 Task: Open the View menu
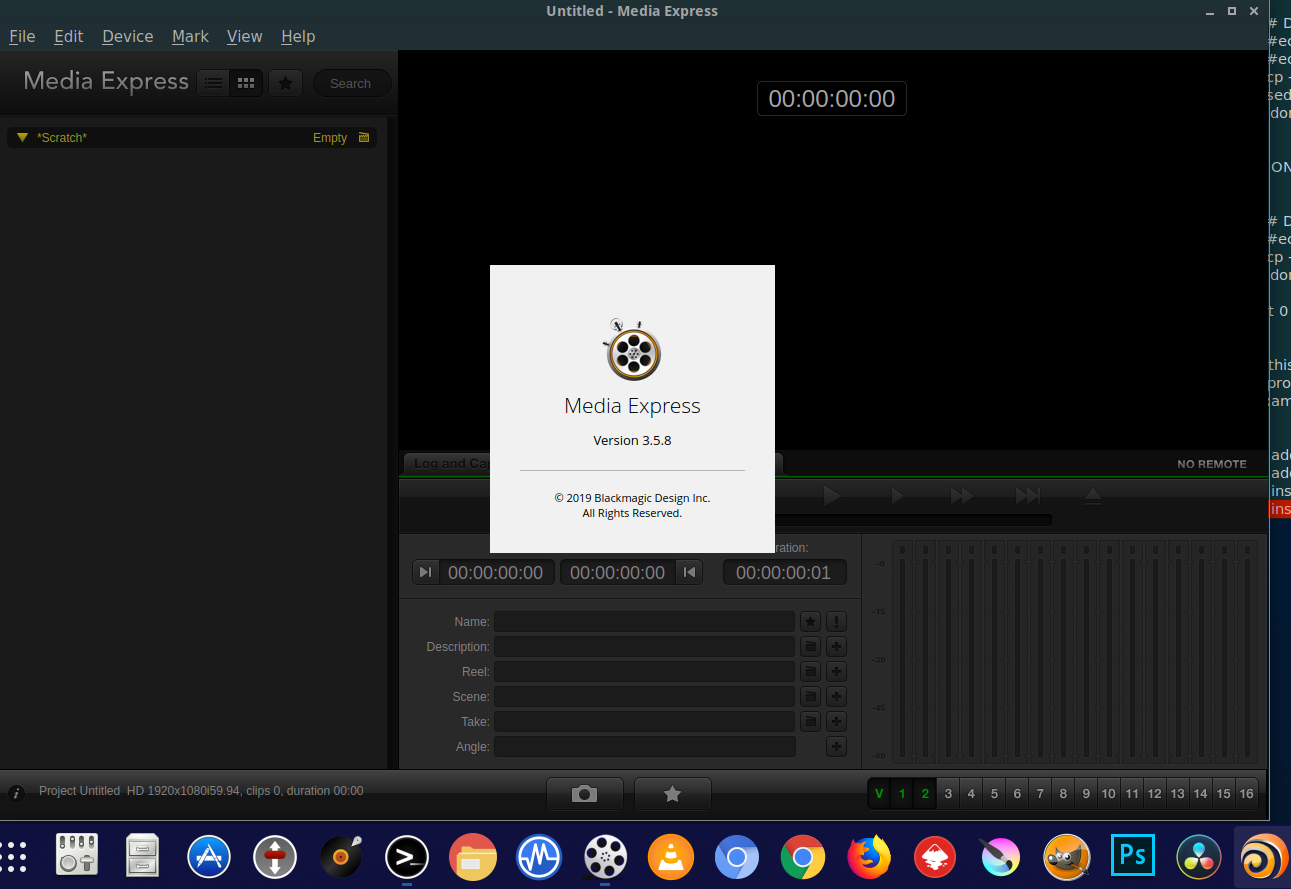click(244, 36)
